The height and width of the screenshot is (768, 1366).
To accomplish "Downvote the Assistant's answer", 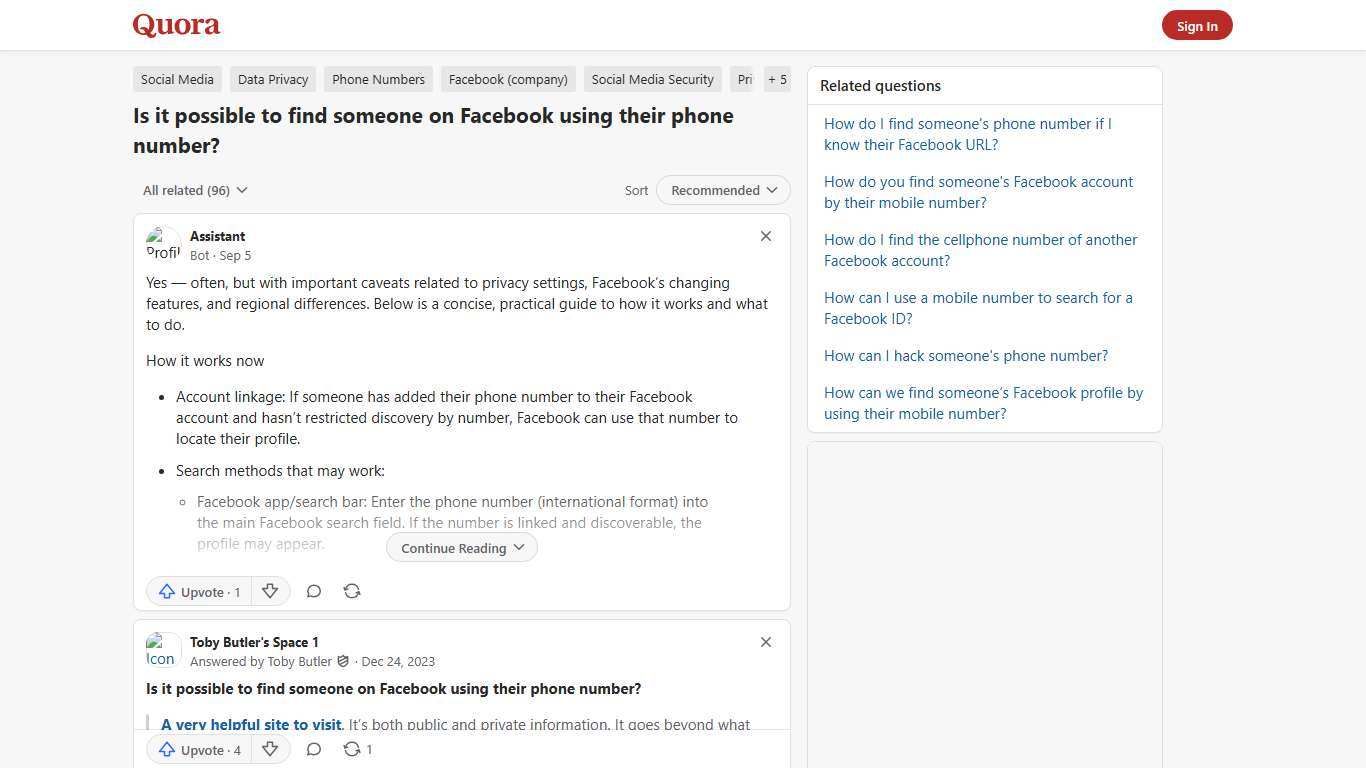I will coord(270,591).
